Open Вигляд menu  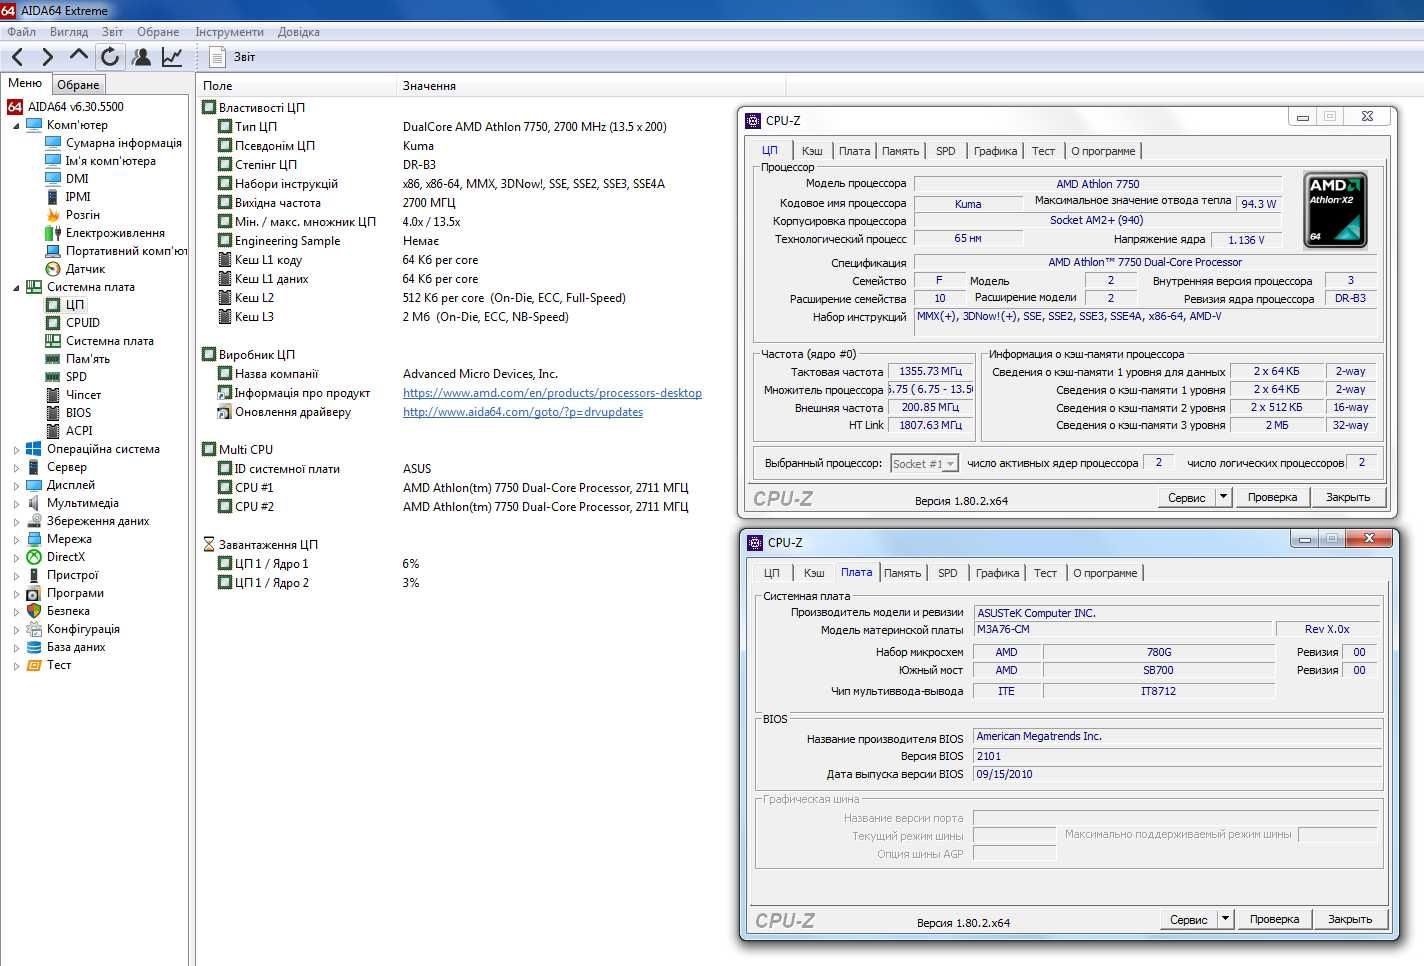click(x=69, y=32)
